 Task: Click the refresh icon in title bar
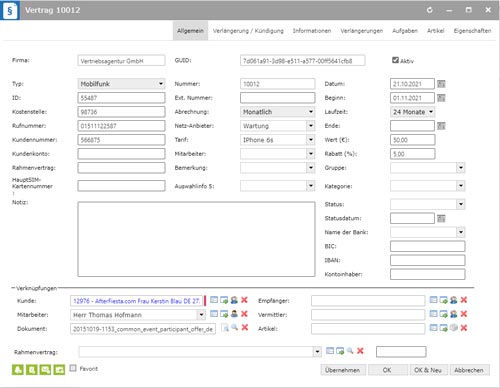tap(430, 10)
